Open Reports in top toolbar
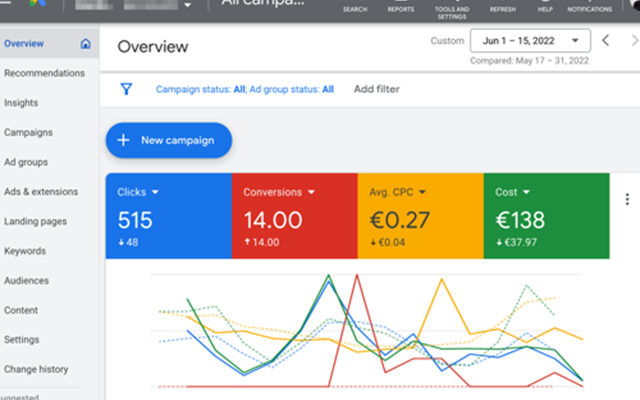This screenshot has width=640, height=400. [x=400, y=9]
